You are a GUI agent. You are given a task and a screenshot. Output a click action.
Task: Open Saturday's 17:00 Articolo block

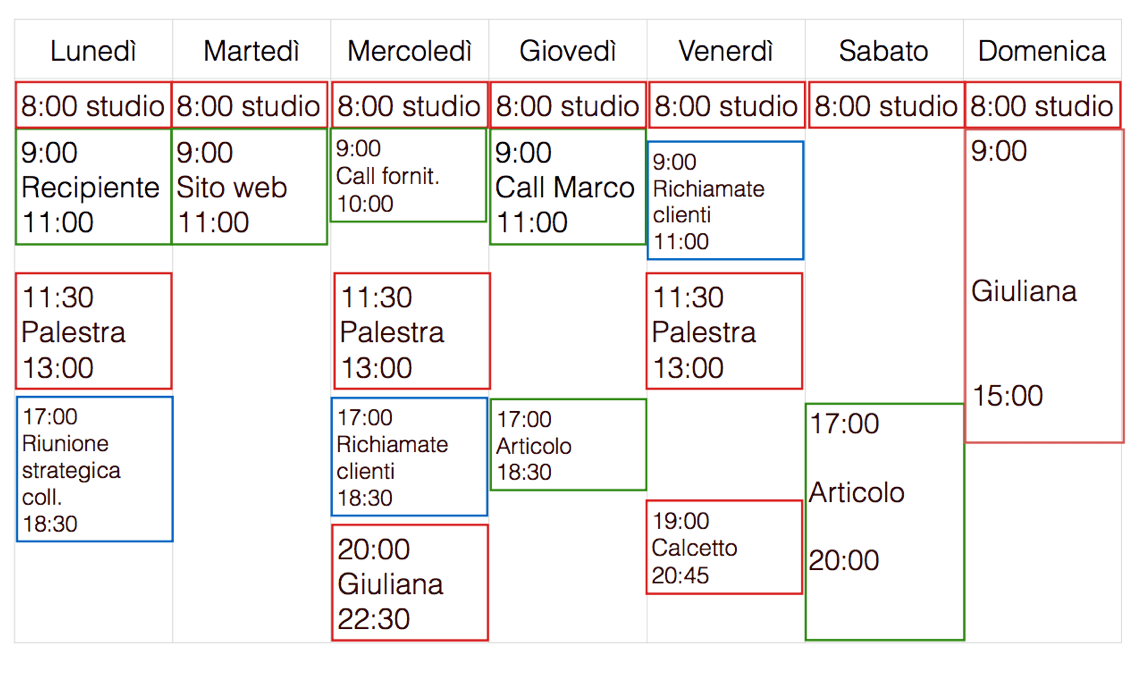(x=884, y=522)
